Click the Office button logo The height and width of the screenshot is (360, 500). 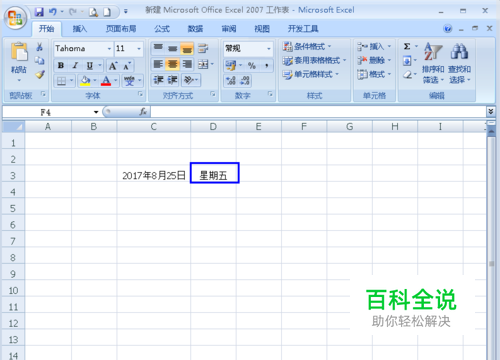point(15,17)
